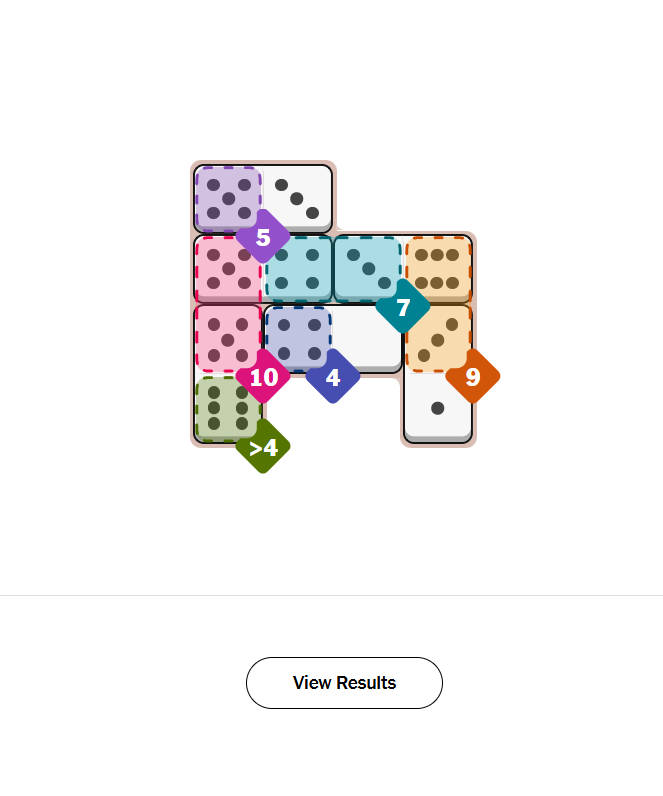The height and width of the screenshot is (796, 663).
Task: Click the teal 7 sum badge
Action: click(x=403, y=307)
